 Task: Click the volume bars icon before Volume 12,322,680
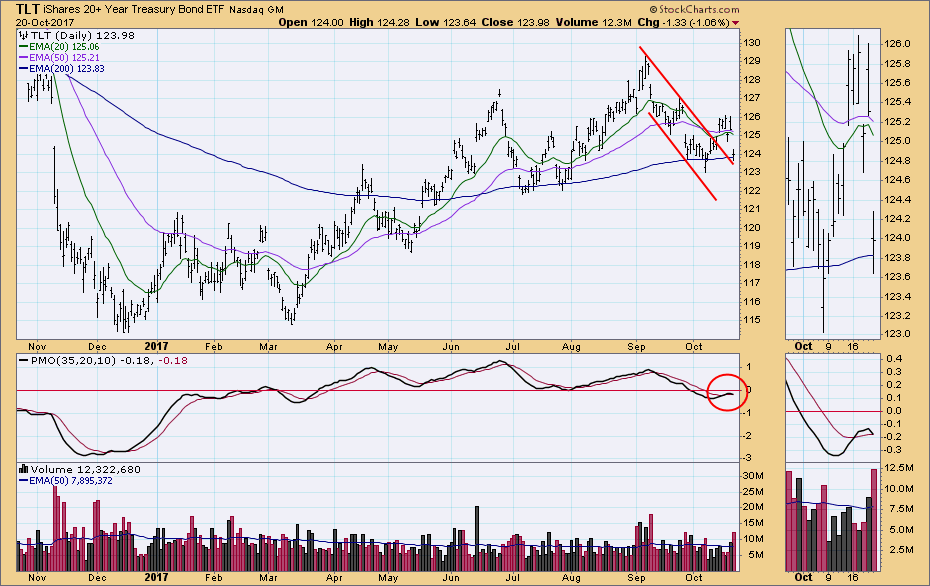pyautogui.click(x=24, y=469)
